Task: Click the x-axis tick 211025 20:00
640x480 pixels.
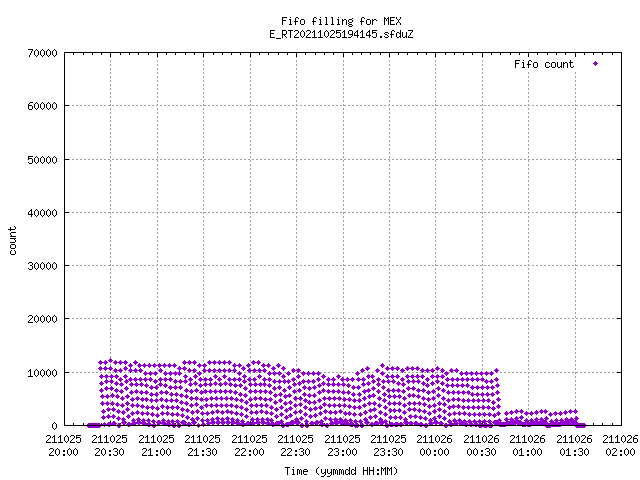Action: point(63,446)
